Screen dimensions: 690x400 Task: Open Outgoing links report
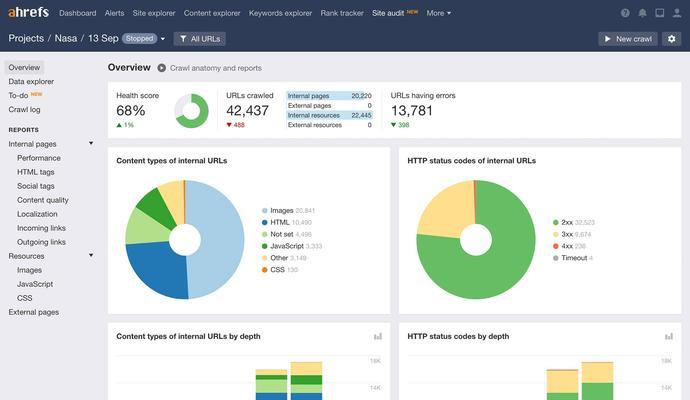click(41, 242)
